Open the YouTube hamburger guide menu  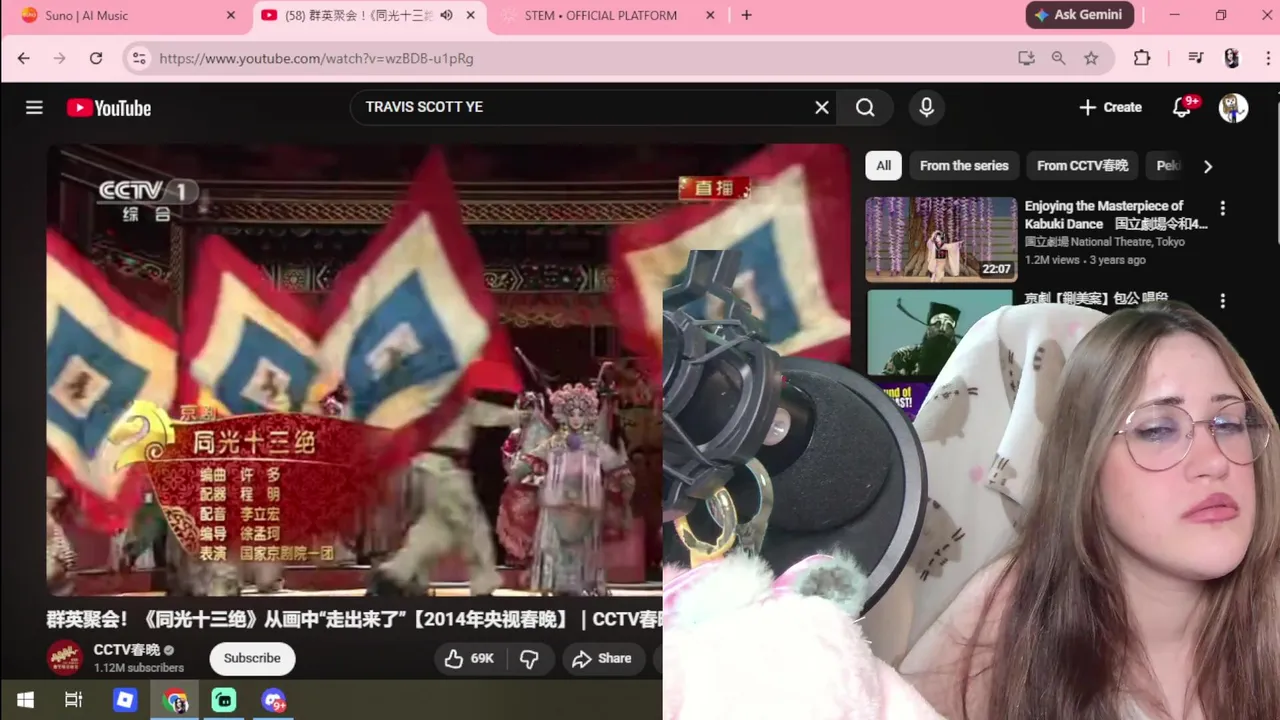click(34, 107)
